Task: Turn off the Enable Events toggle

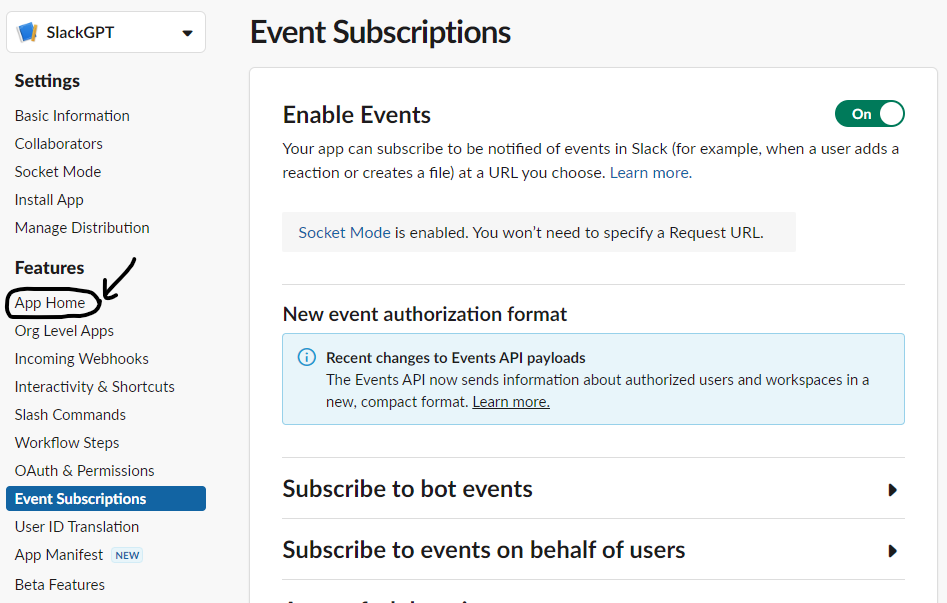Action: [x=869, y=114]
